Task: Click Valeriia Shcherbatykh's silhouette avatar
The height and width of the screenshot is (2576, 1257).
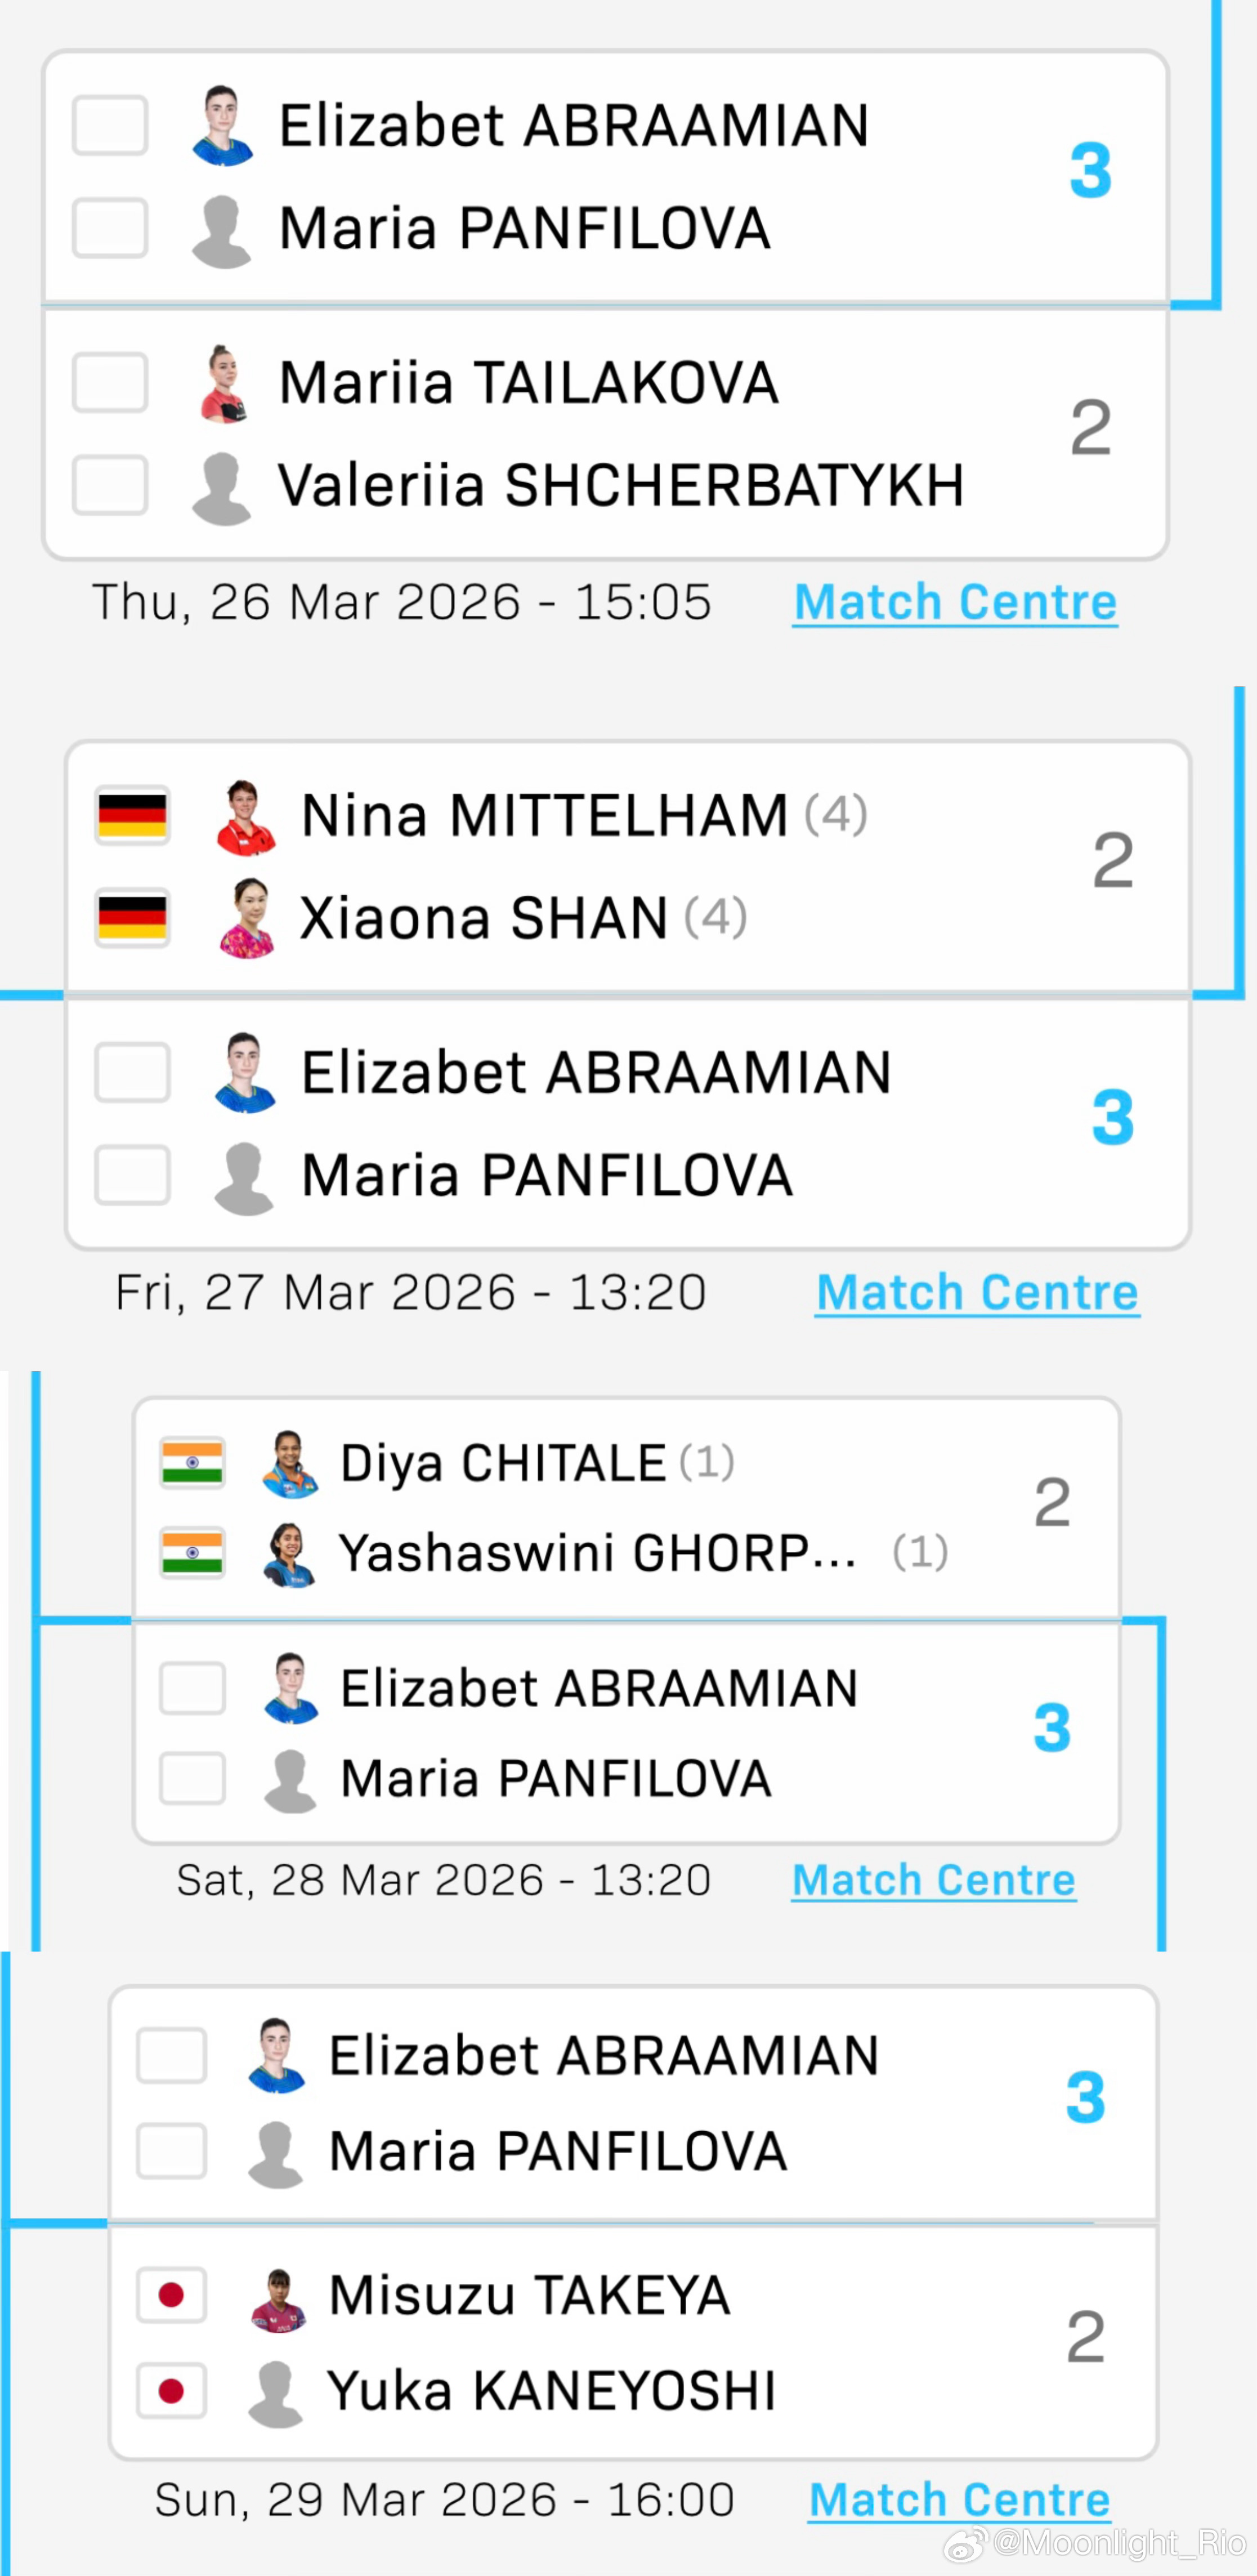Action: (221, 488)
